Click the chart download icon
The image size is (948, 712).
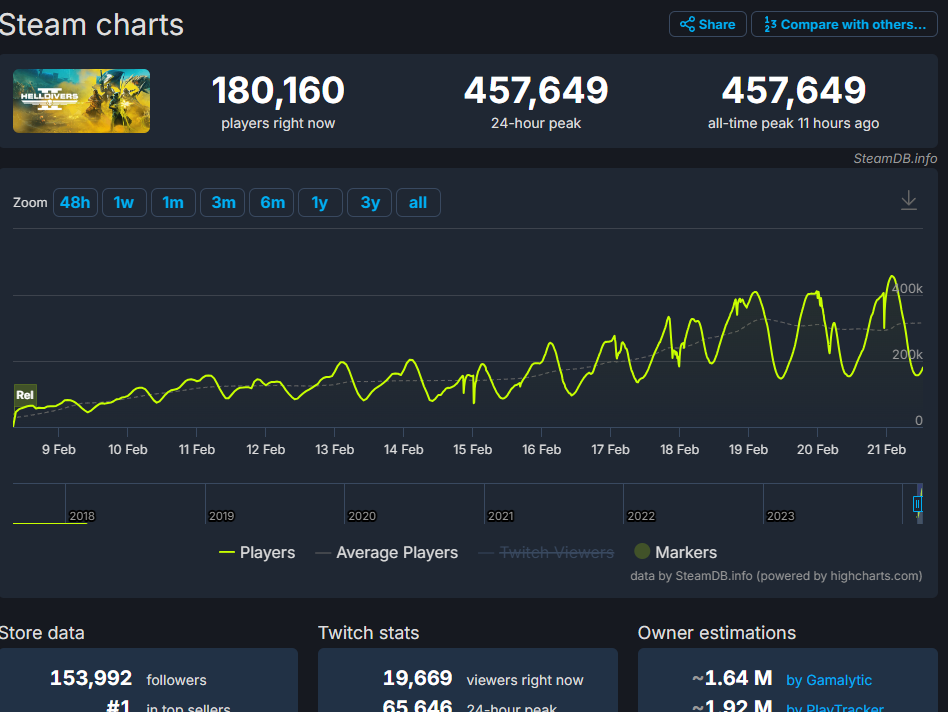(x=908, y=201)
